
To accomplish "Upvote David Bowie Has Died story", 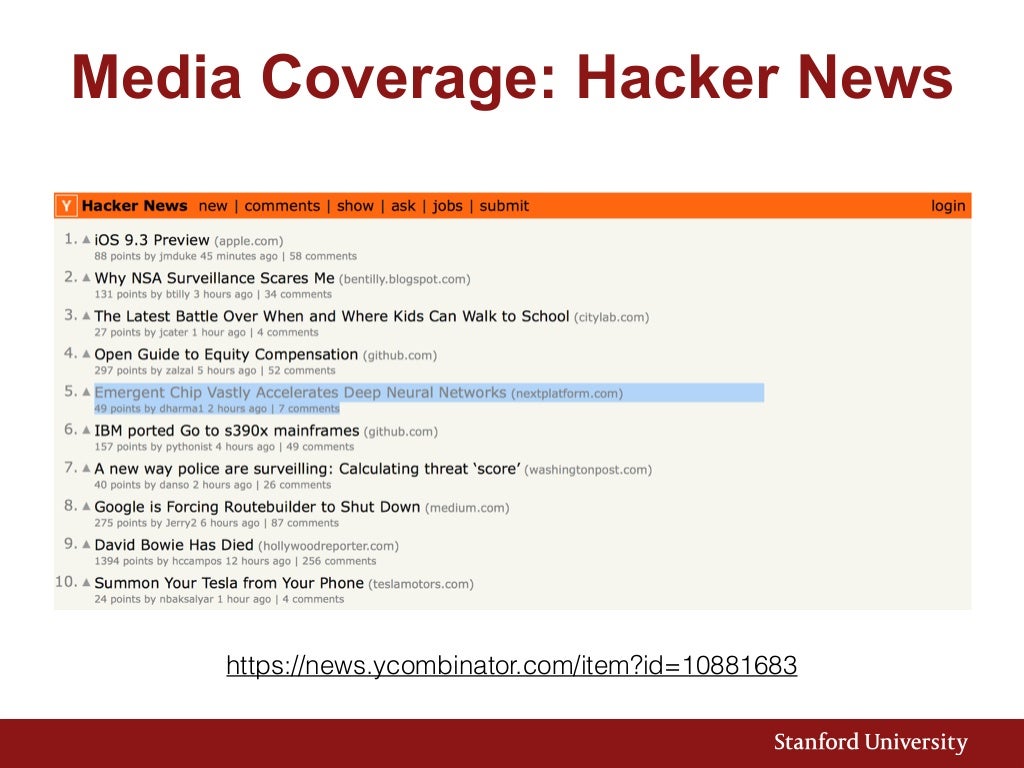I will point(86,544).
